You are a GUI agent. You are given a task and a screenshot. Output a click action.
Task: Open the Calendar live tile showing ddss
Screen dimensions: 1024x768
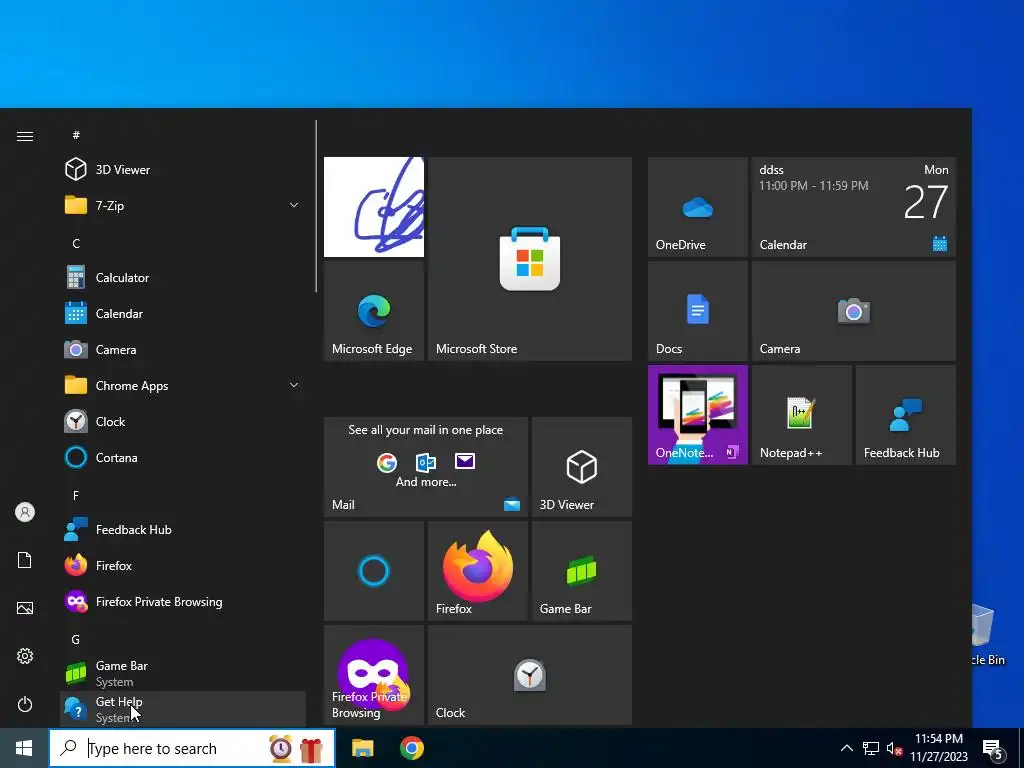pyautogui.click(x=854, y=207)
